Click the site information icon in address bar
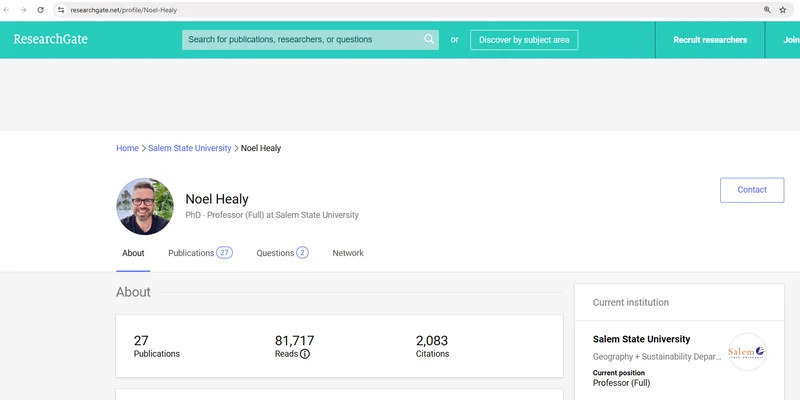800x400 pixels. click(x=61, y=9)
